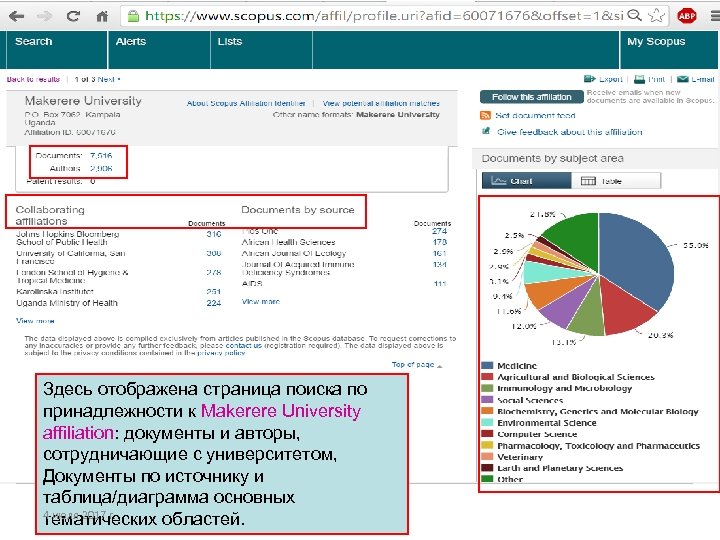
Task: Click the Export icon
Action: point(590,79)
